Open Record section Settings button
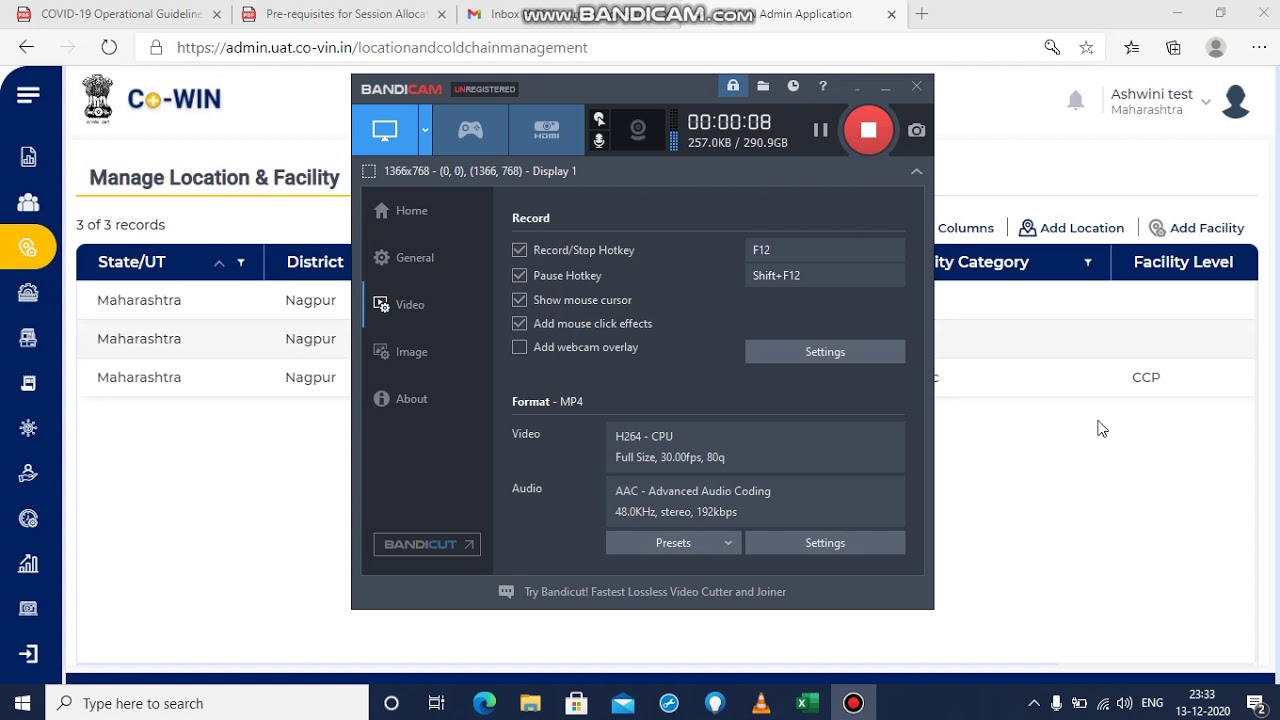 [x=825, y=352]
